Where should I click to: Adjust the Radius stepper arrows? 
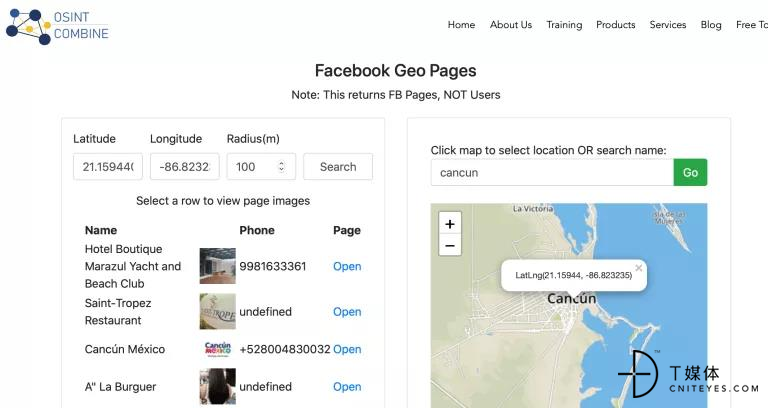281,167
